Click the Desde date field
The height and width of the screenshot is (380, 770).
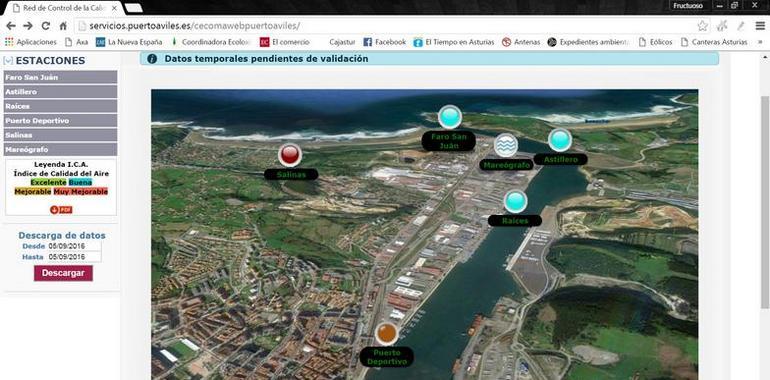(x=74, y=246)
